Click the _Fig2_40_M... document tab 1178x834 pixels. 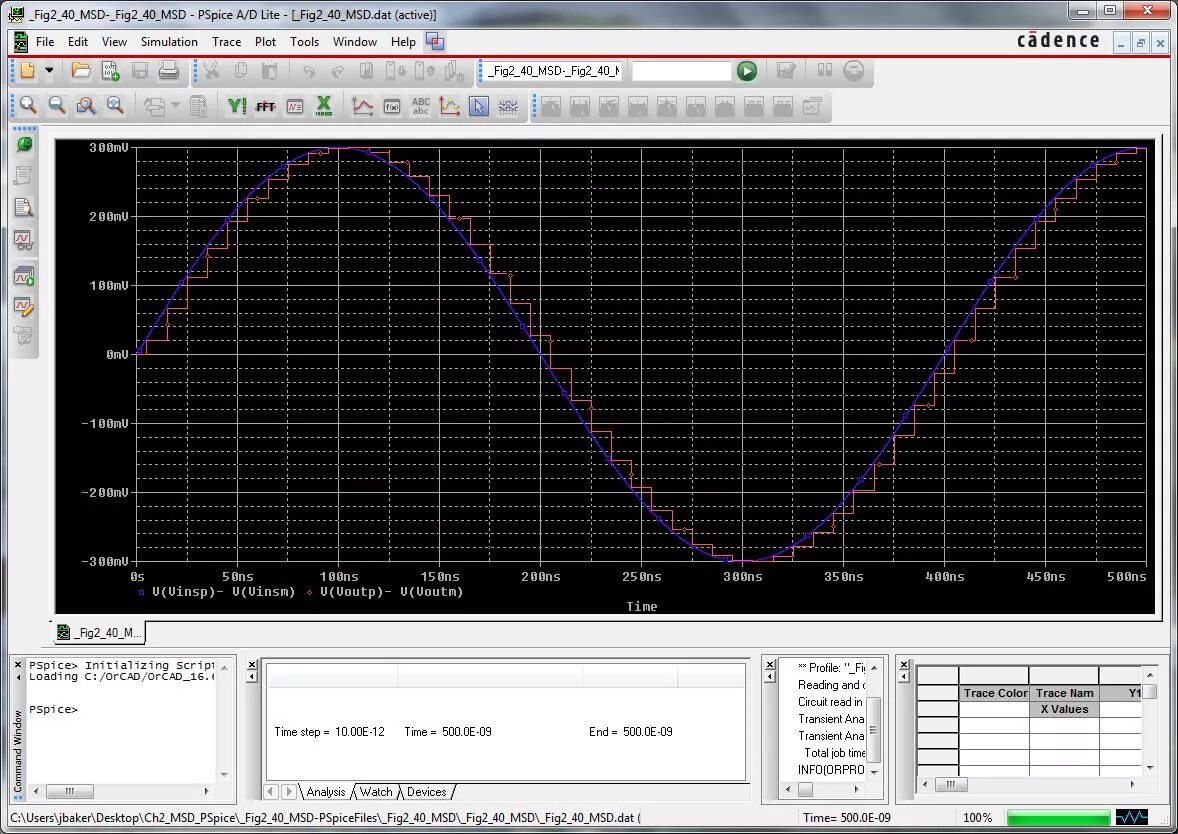click(100, 632)
